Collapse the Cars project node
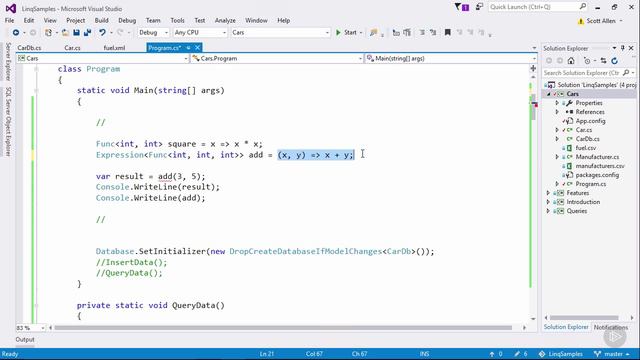The width and height of the screenshot is (640, 360). coord(549,94)
